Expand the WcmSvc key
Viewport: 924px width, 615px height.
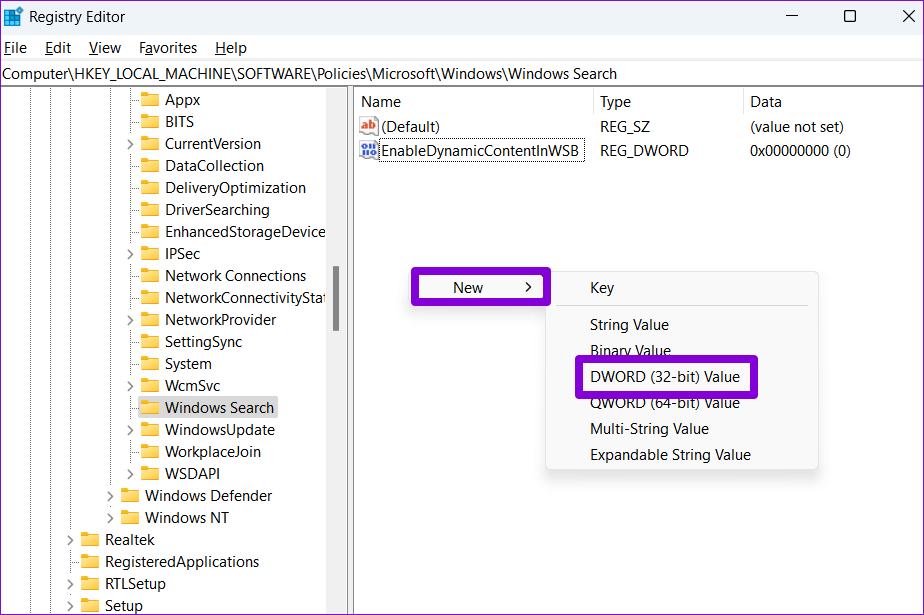point(130,386)
